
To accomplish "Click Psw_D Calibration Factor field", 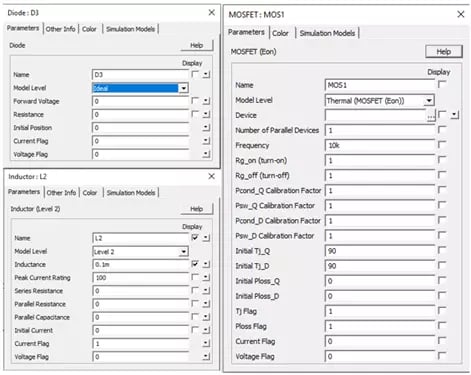I will coord(380,236).
